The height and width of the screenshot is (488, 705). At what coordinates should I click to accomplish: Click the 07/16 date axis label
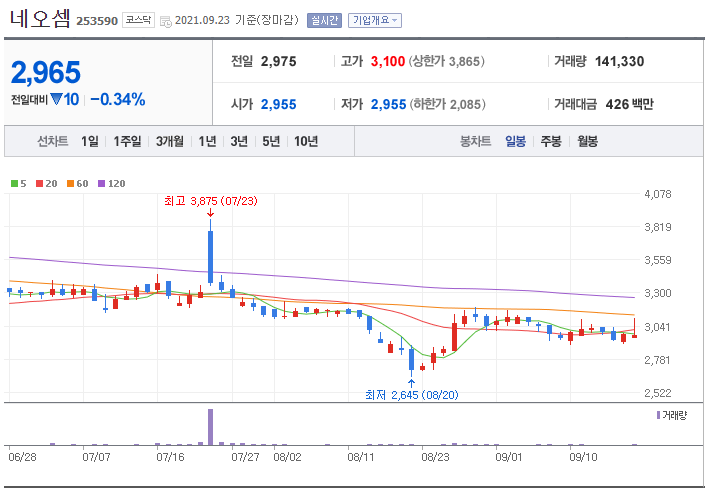point(170,457)
